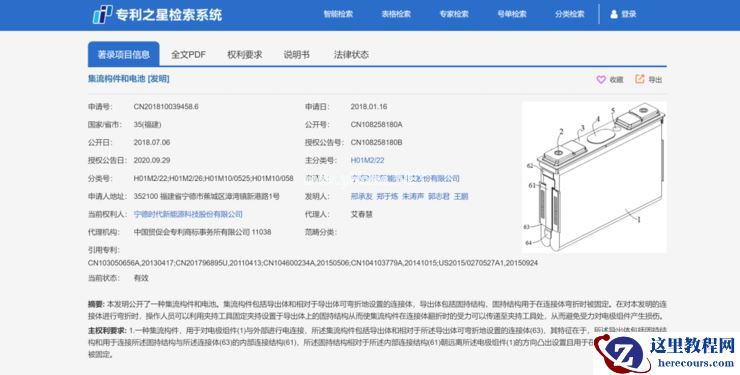Click inventor link 郭志君
This screenshot has height=375, width=740.
[x=439, y=196]
